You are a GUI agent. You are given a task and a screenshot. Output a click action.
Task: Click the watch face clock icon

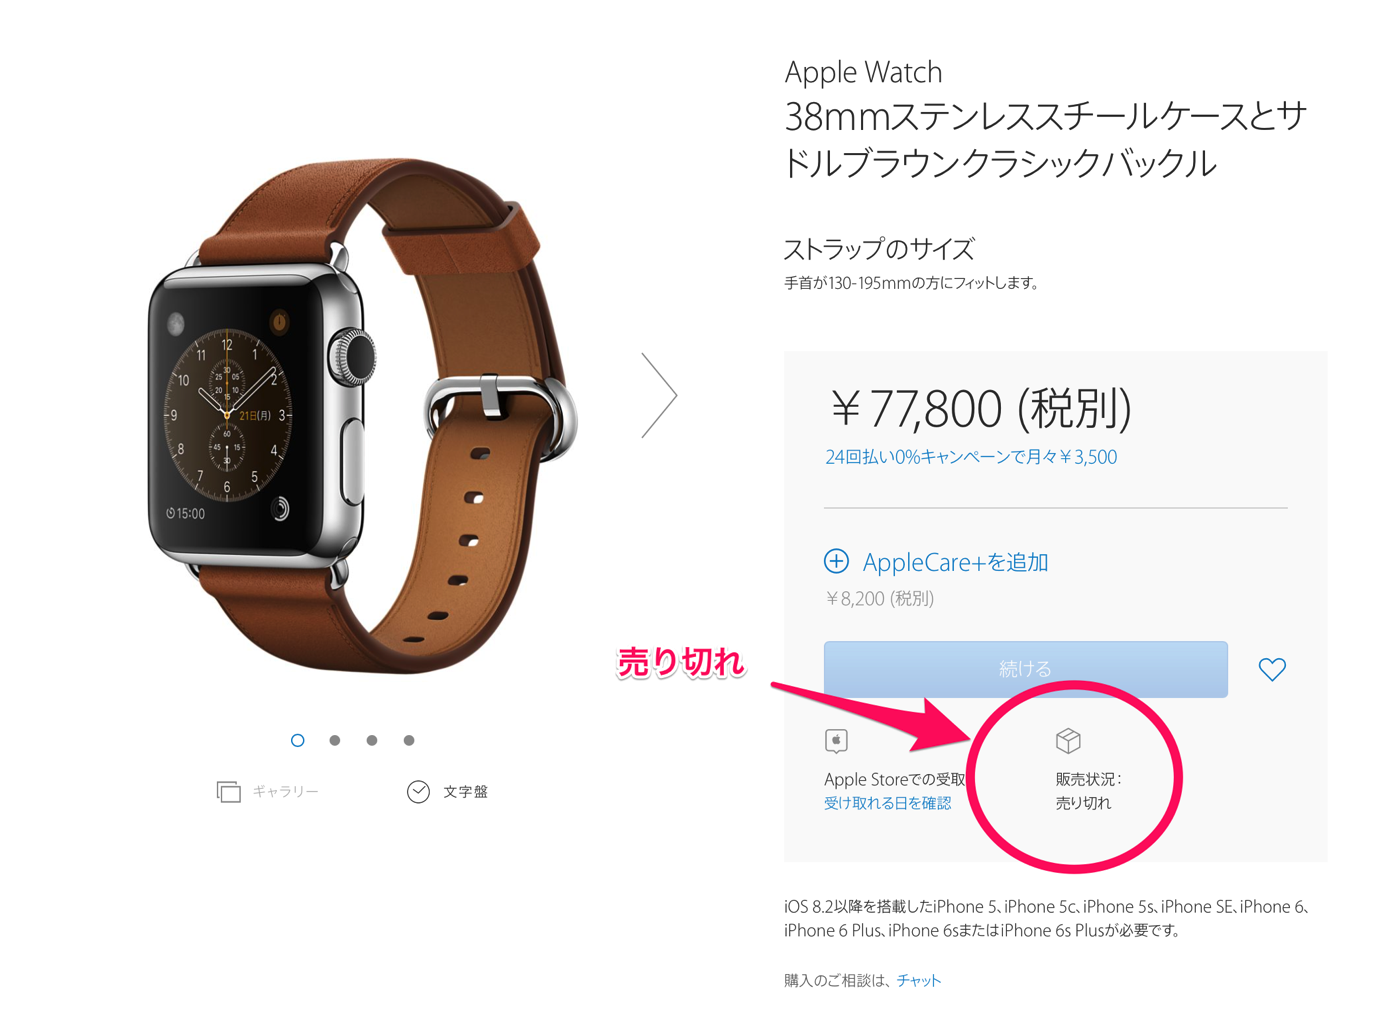point(418,791)
